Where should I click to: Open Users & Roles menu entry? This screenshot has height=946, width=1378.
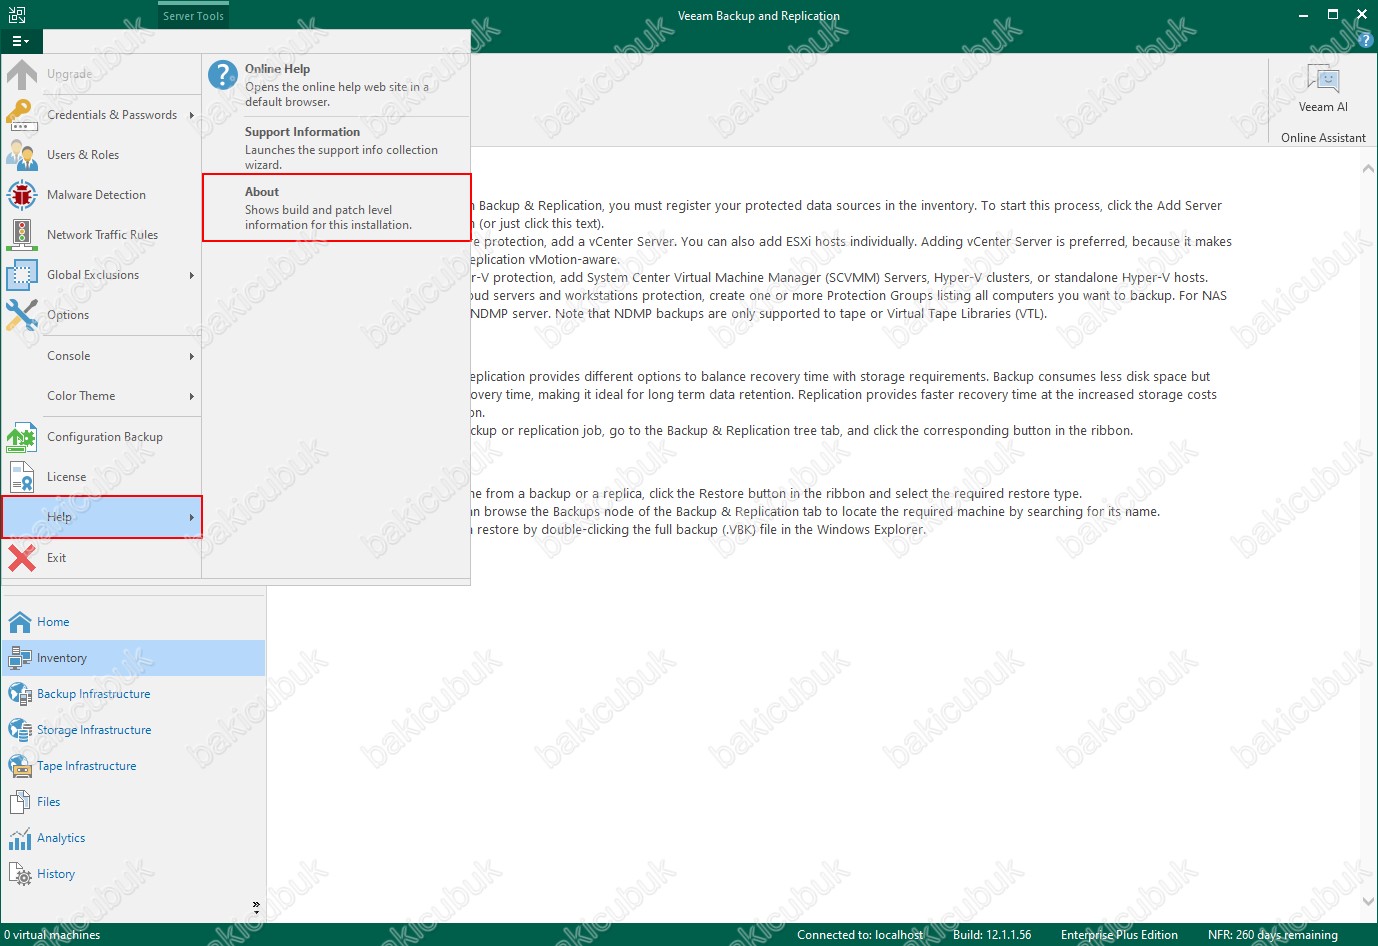[x=102, y=155]
